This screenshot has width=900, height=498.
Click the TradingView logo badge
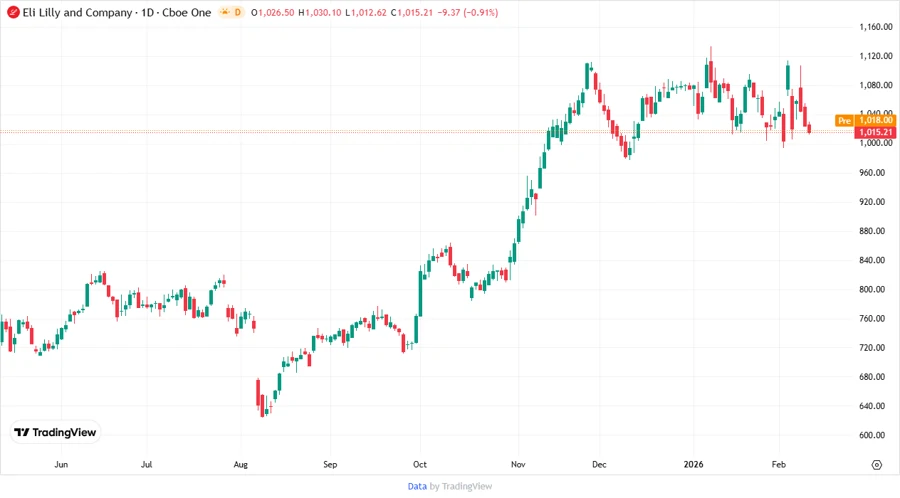click(56, 432)
